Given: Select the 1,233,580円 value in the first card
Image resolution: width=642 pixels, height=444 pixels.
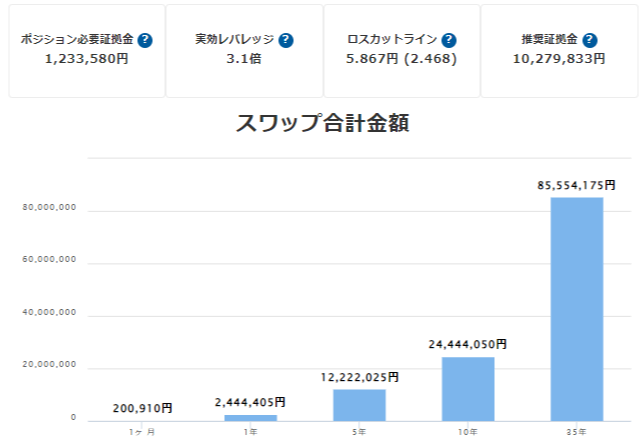Looking at the screenshot, I should point(86,59).
